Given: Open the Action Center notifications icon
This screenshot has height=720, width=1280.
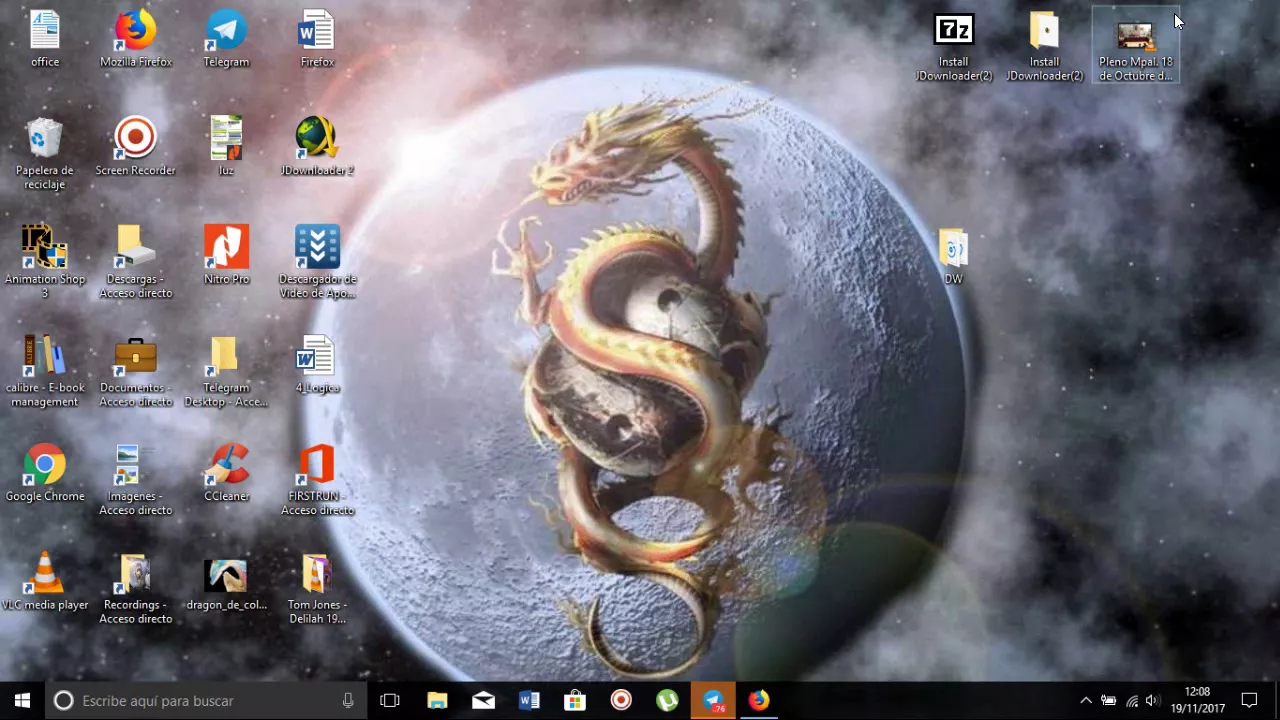Looking at the screenshot, I should tap(1249, 701).
